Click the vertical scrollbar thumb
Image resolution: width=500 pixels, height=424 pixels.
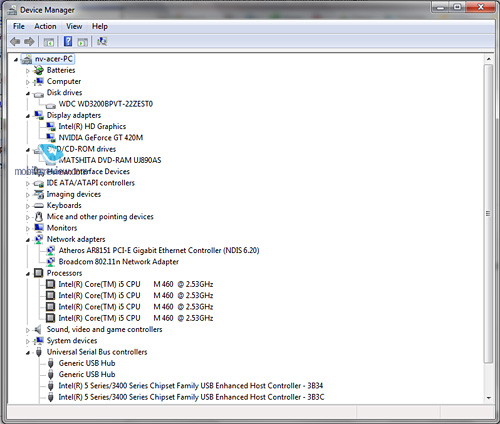(x=489, y=214)
